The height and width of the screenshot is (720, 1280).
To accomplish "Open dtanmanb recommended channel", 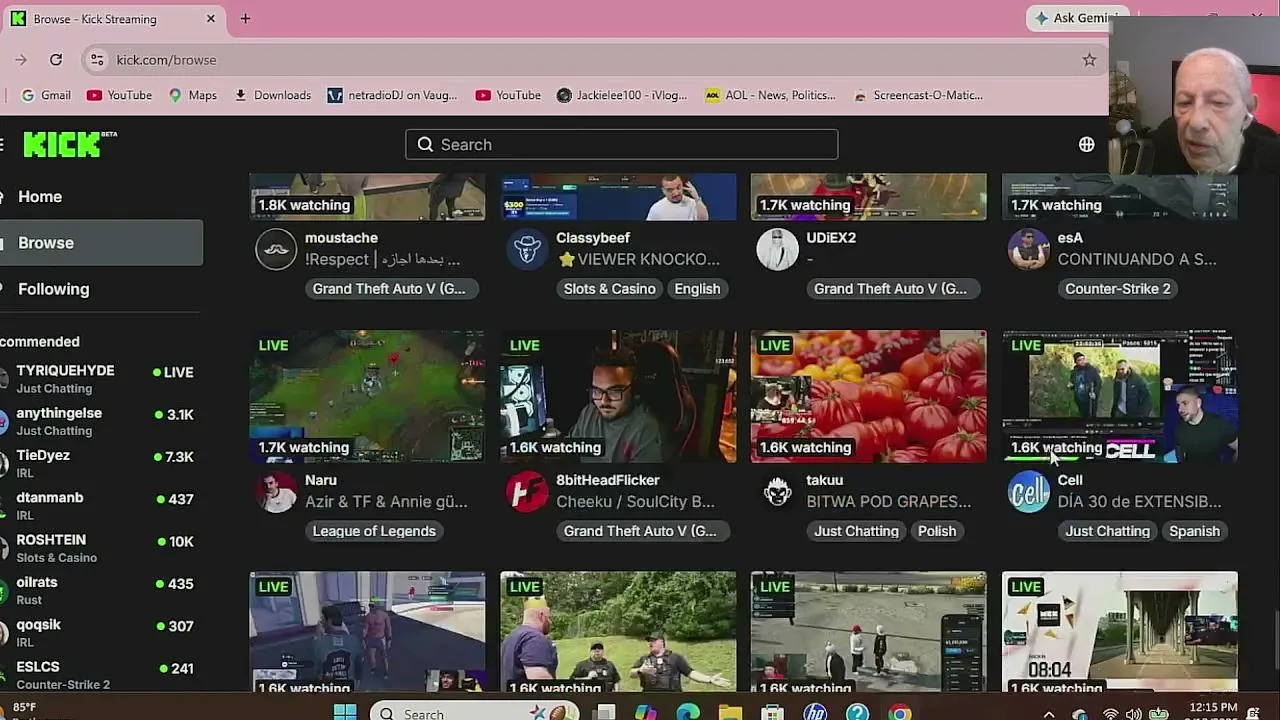I will 101,505.
